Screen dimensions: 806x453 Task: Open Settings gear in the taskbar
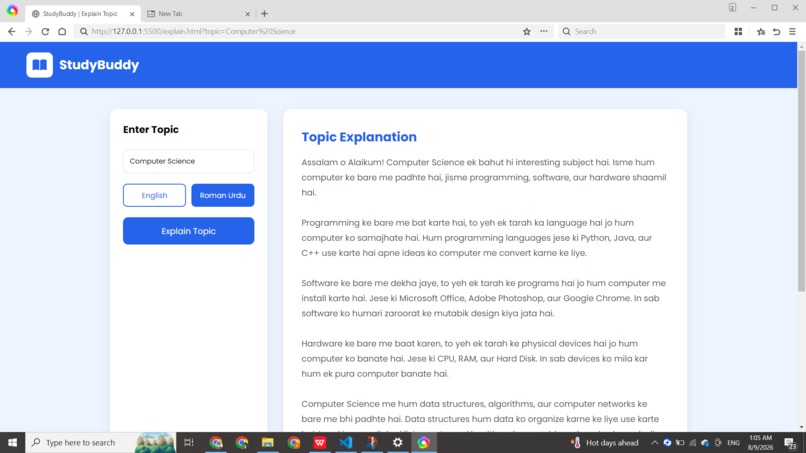point(397,442)
